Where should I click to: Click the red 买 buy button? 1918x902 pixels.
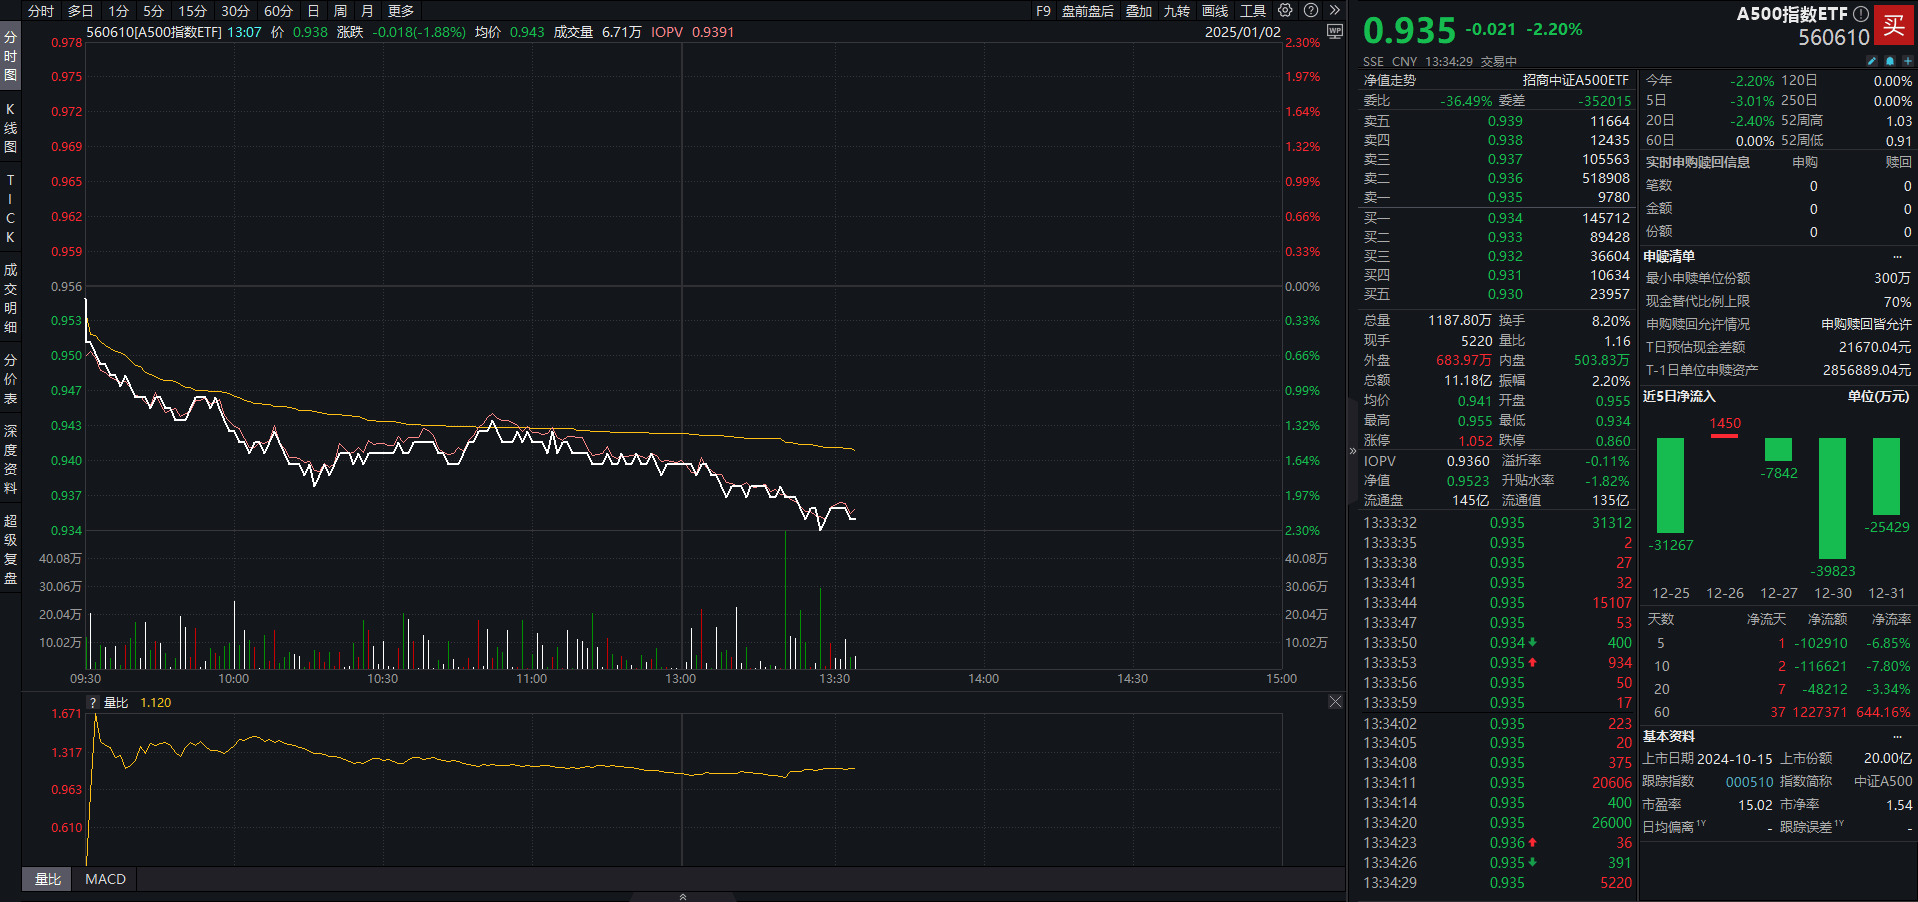click(1893, 25)
